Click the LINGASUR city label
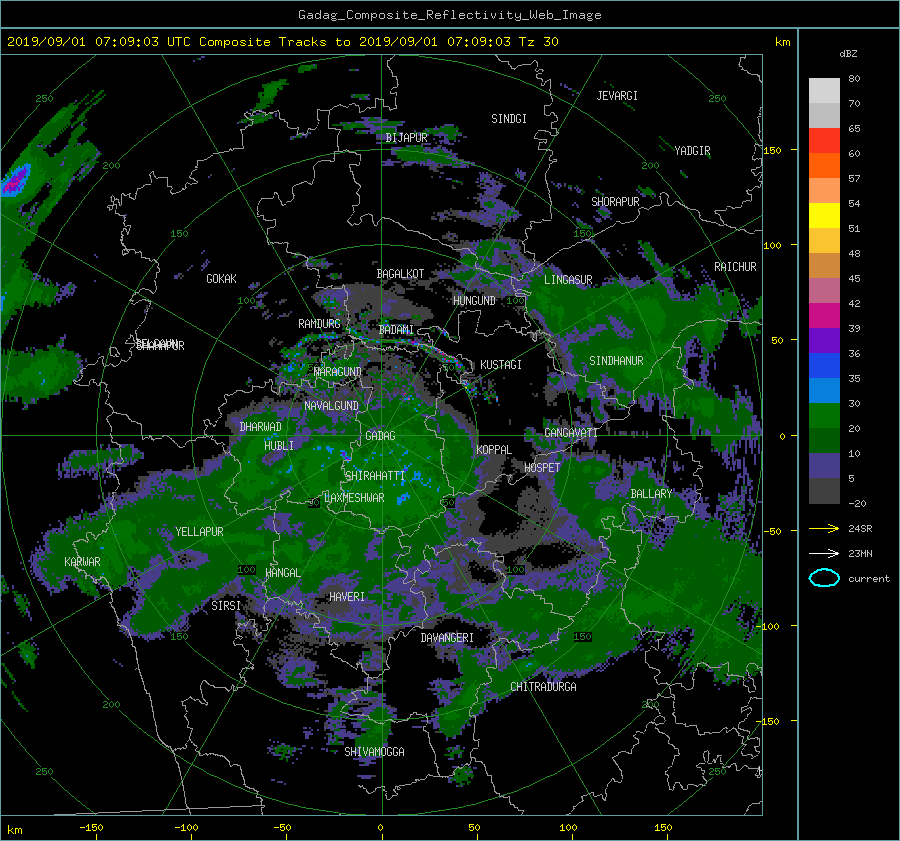Screen dimensions: 900x841 coord(568,280)
